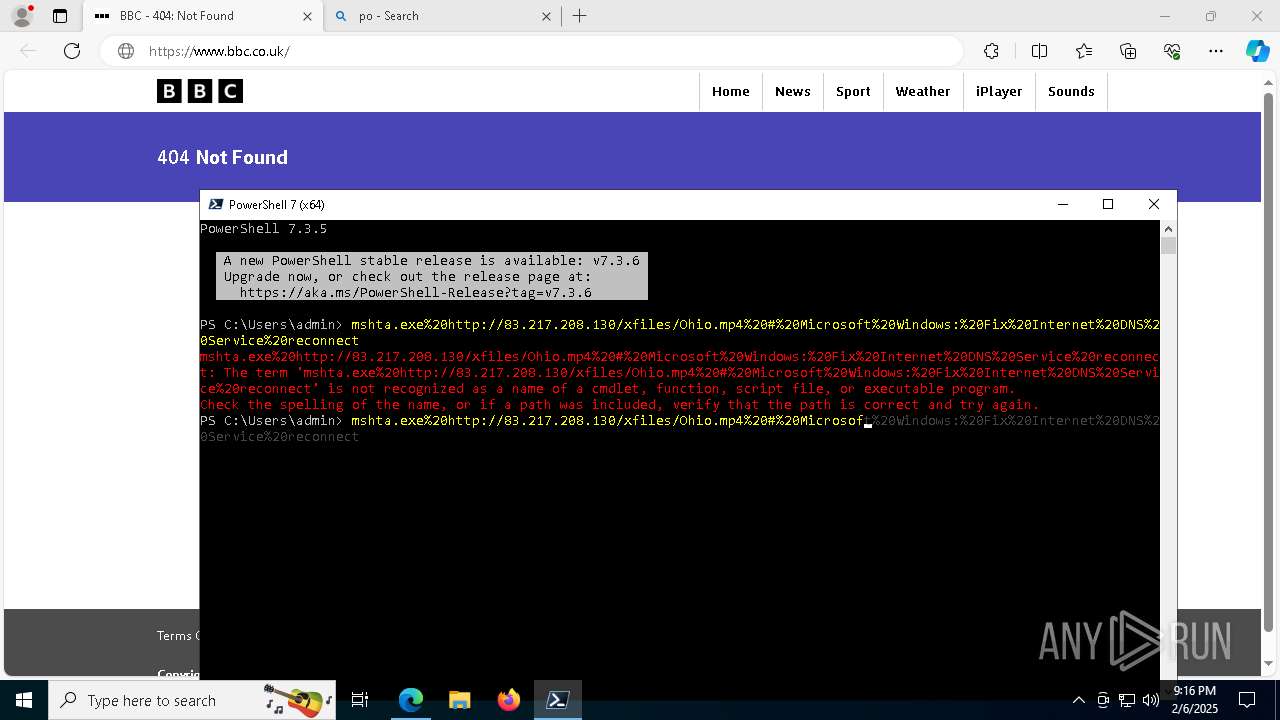Go to BBC News link

coord(792,91)
